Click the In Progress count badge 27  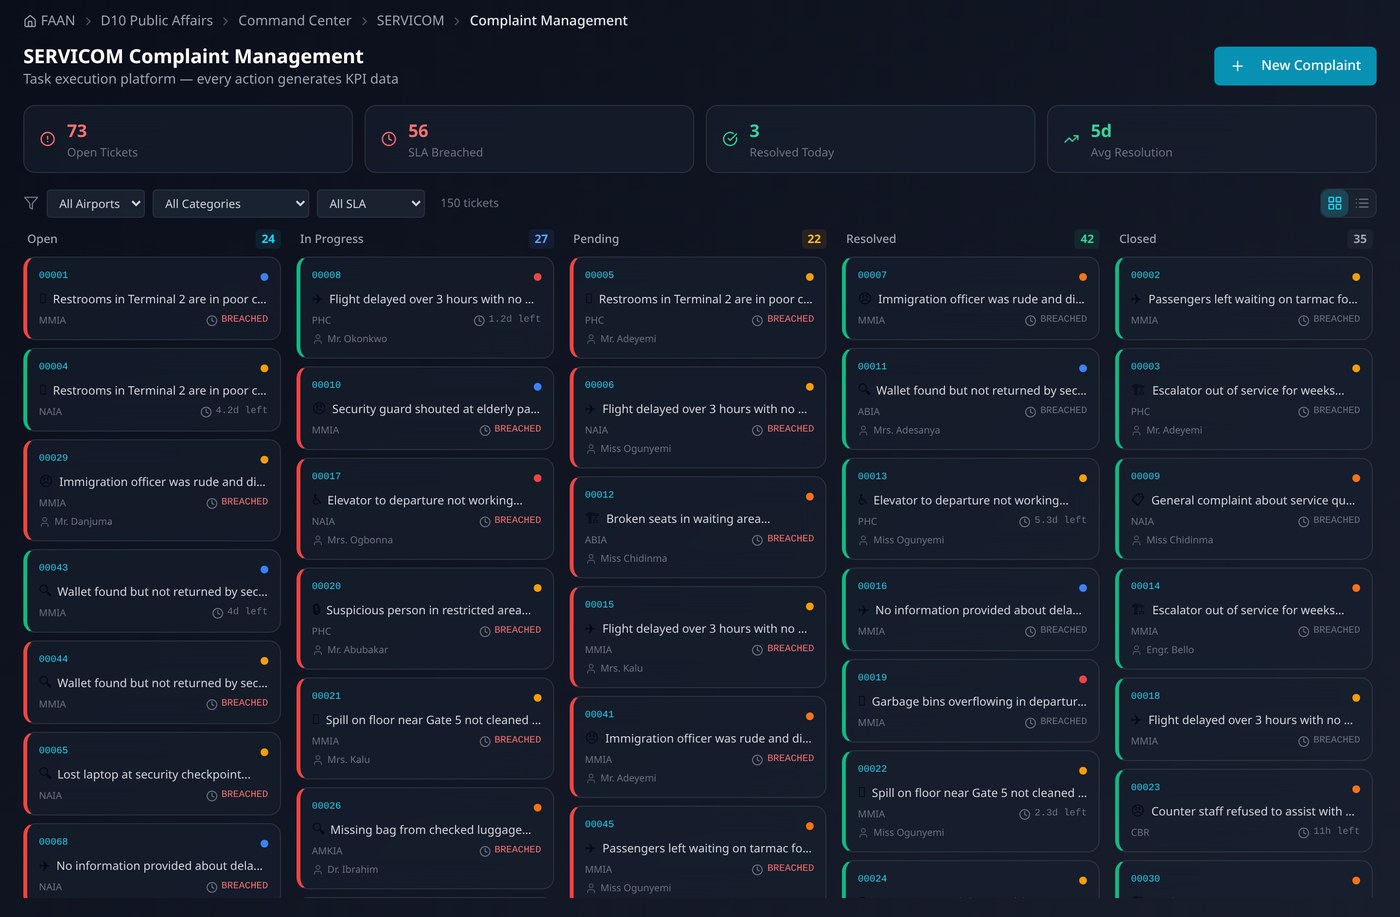click(541, 239)
